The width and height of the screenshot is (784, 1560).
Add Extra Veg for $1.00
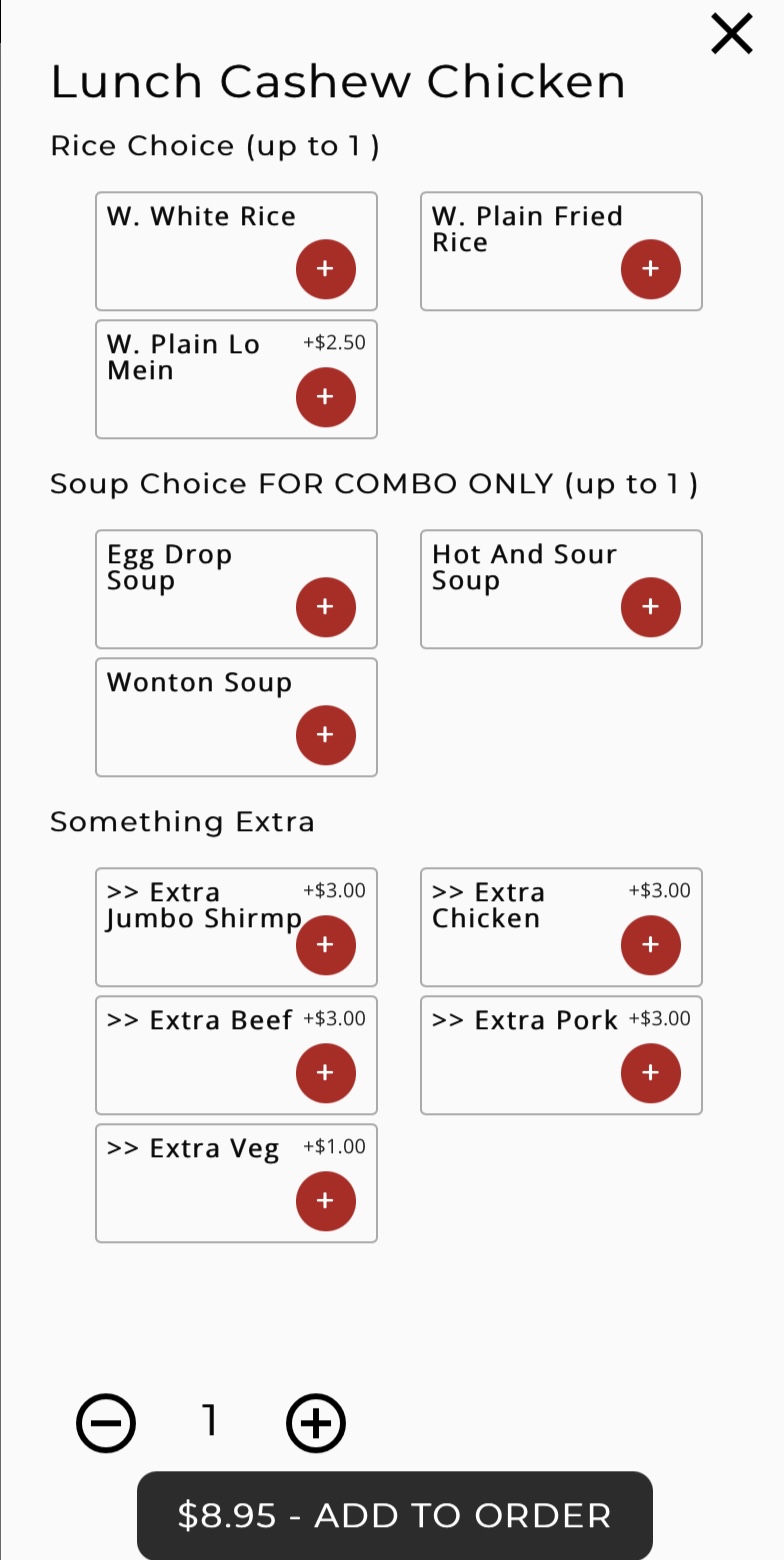pyautogui.click(x=325, y=1201)
